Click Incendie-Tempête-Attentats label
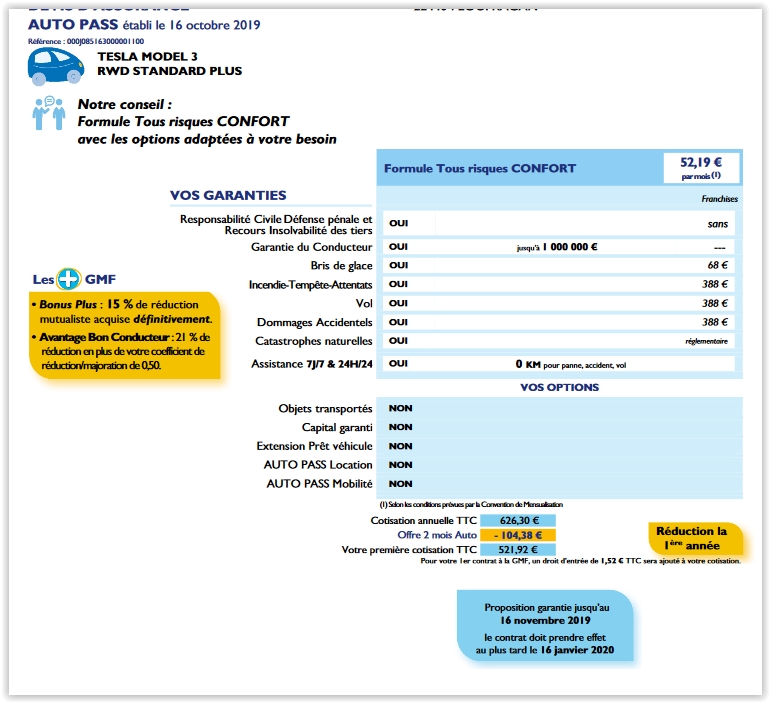This screenshot has height=703, width=770. coord(310,285)
